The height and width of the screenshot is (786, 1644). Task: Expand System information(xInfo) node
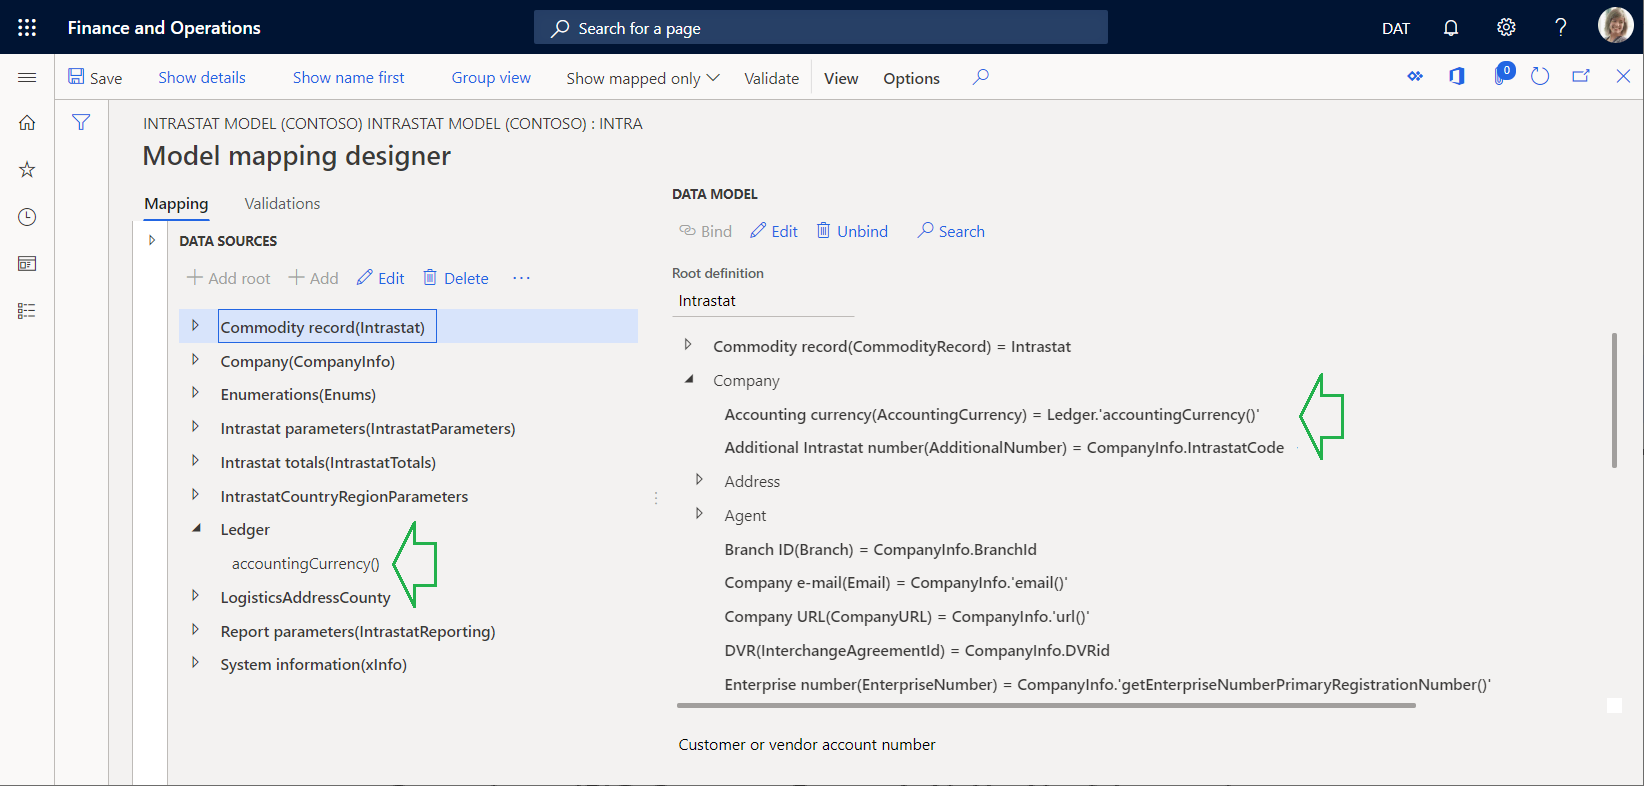coord(195,663)
